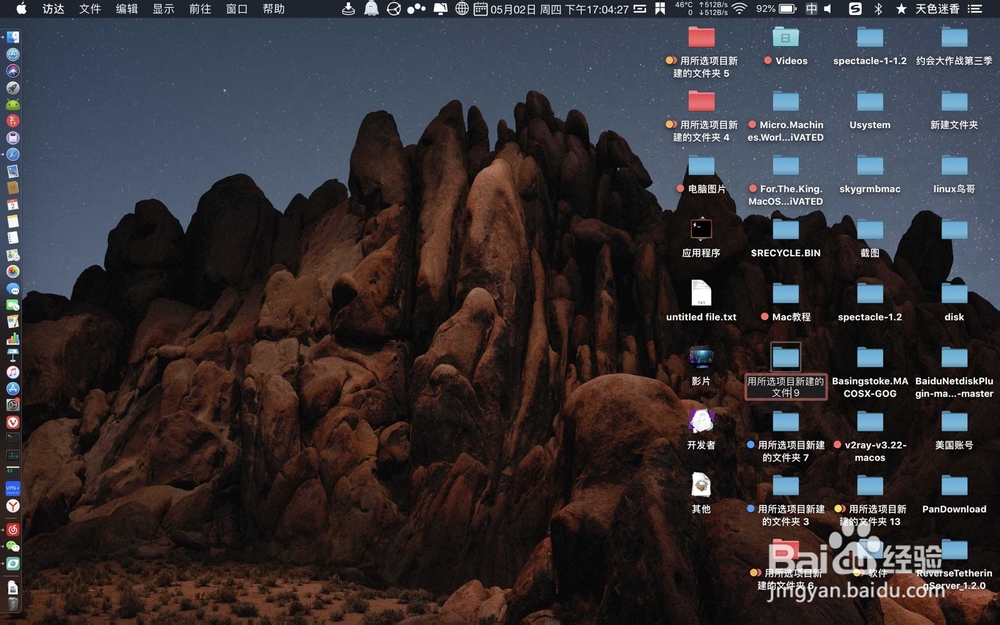The height and width of the screenshot is (625, 1000).
Task: Open WeChat from the dock
Action: [x=13, y=547]
